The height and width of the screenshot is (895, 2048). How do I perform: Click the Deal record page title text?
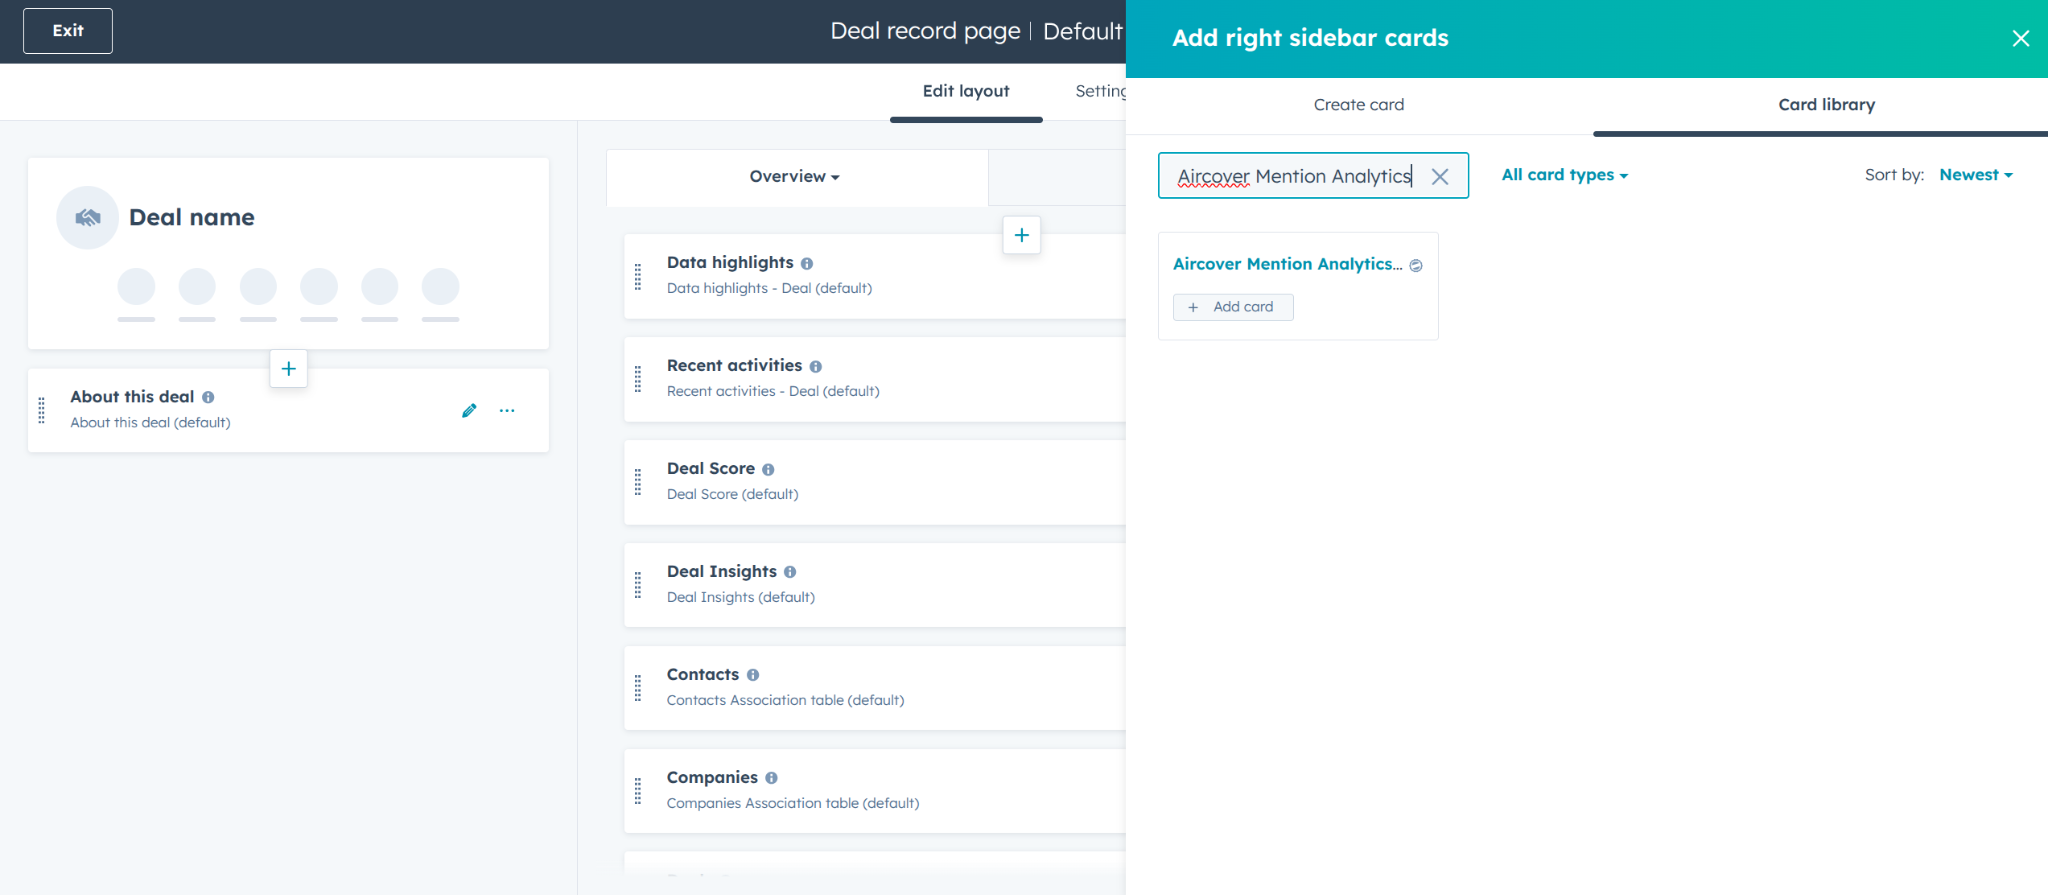[925, 31]
